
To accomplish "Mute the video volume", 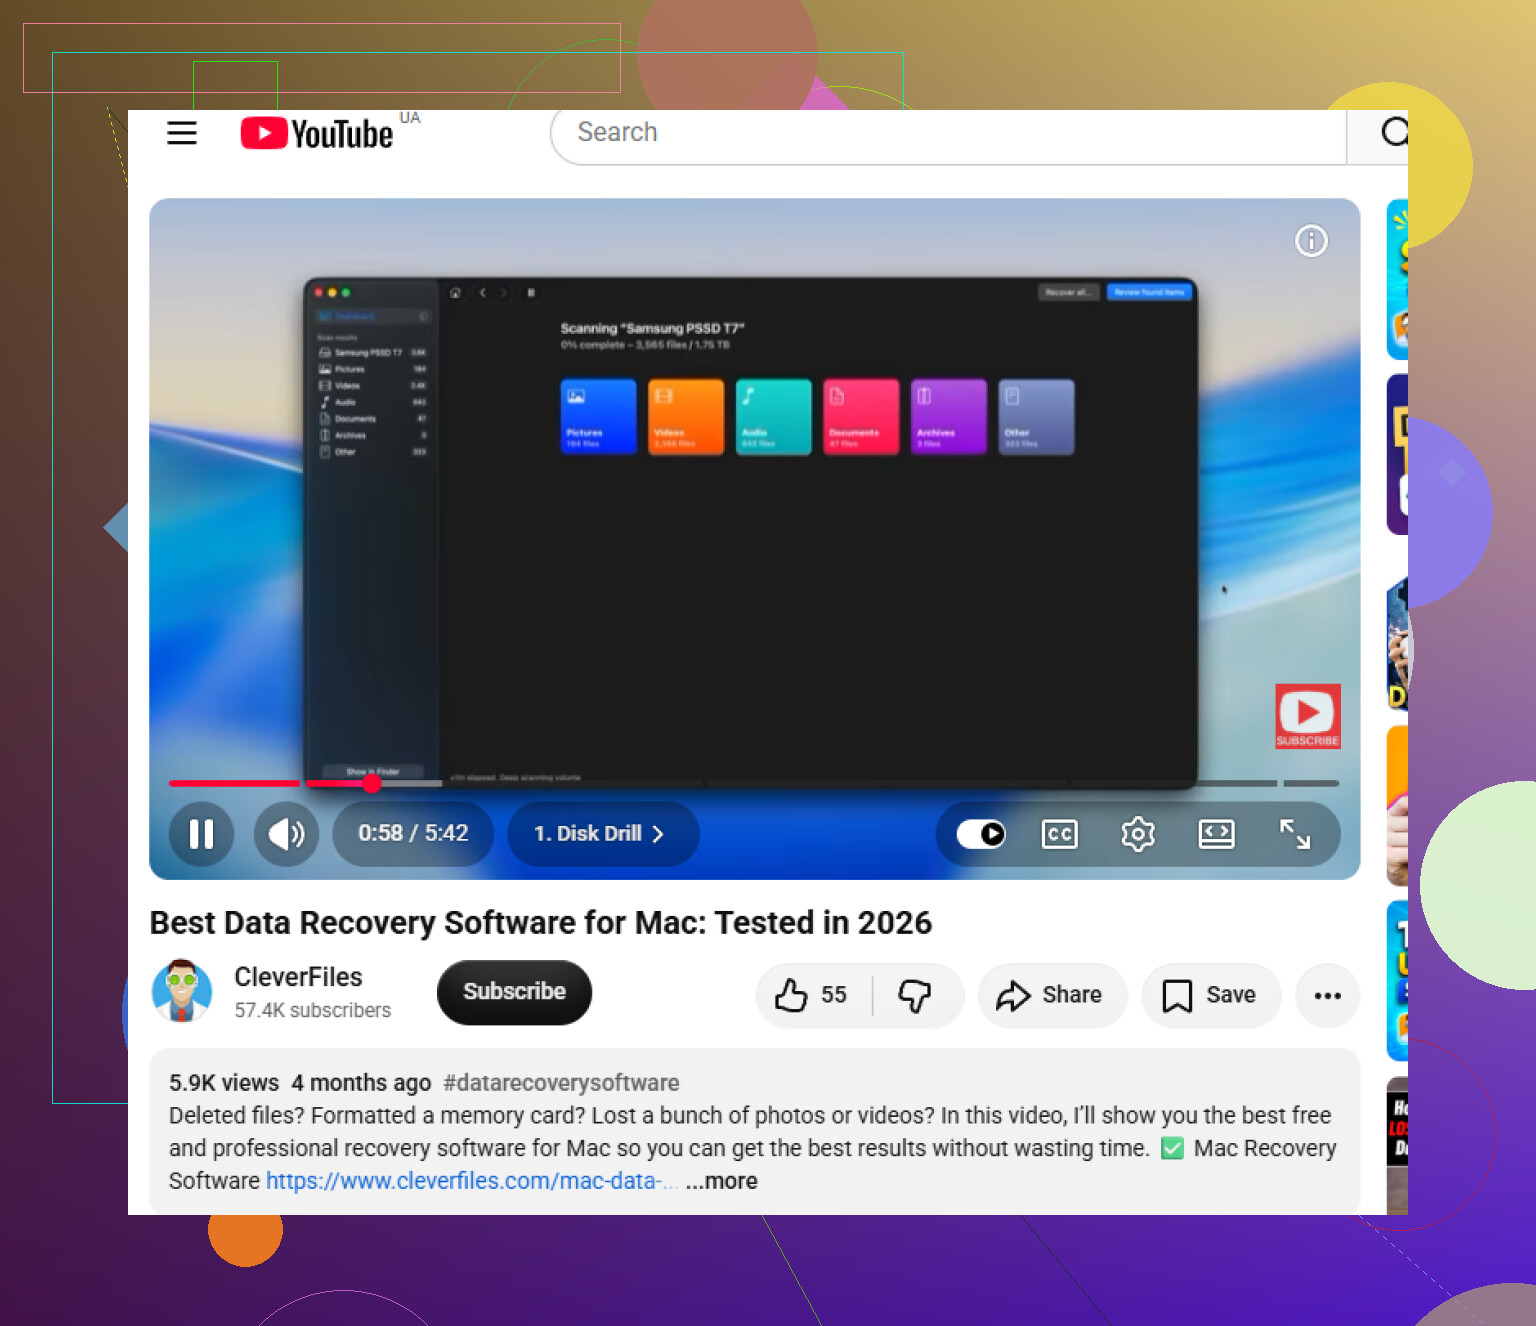I will [286, 834].
